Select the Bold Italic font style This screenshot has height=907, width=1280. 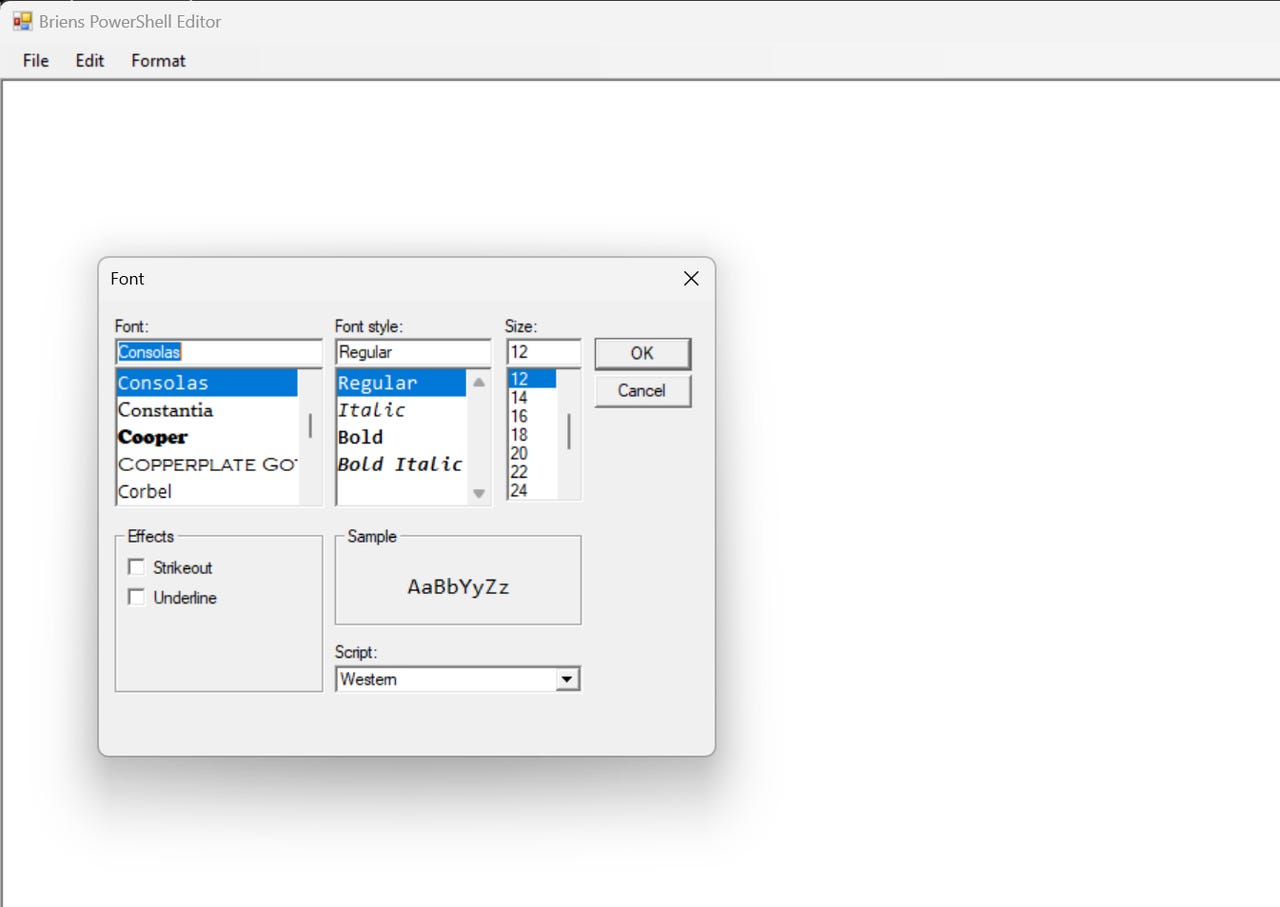399,464
